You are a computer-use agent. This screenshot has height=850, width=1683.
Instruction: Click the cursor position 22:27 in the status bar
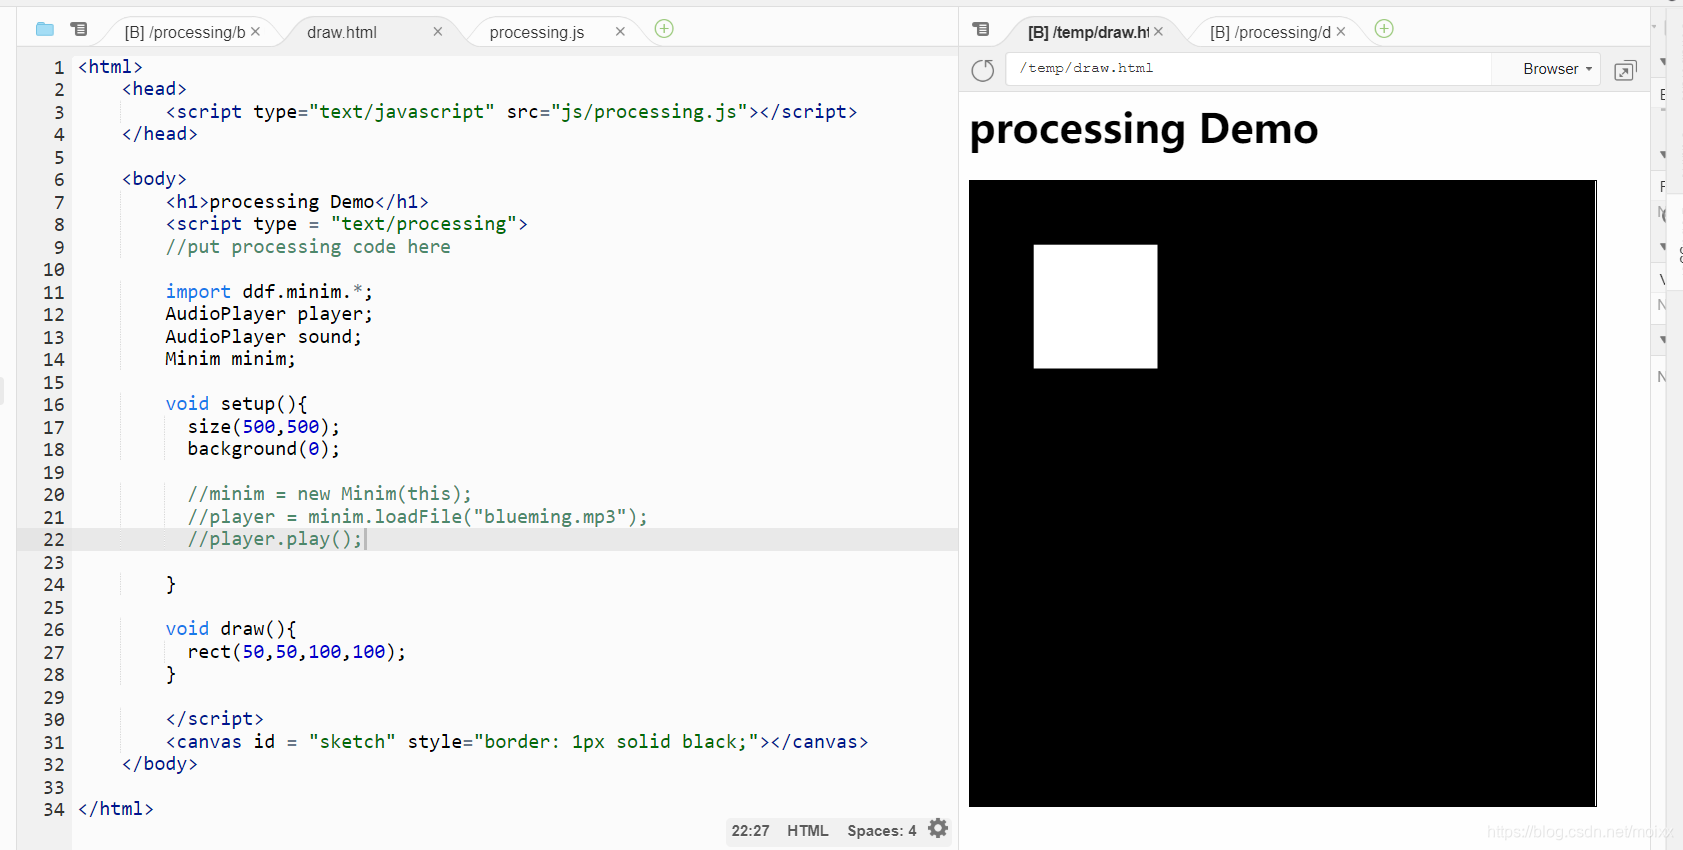[x=750, y=831]
